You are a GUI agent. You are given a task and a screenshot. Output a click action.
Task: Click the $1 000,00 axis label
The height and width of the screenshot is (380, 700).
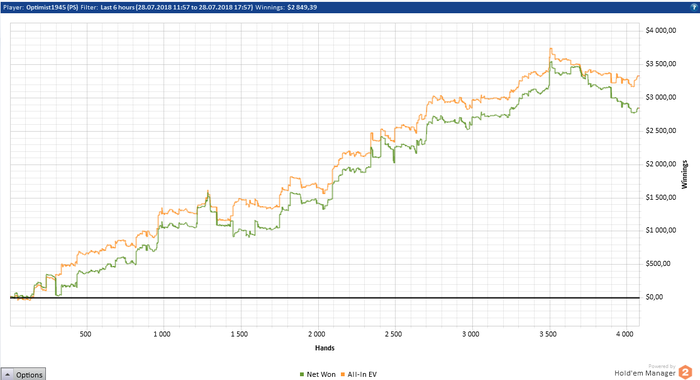(661, 230)
